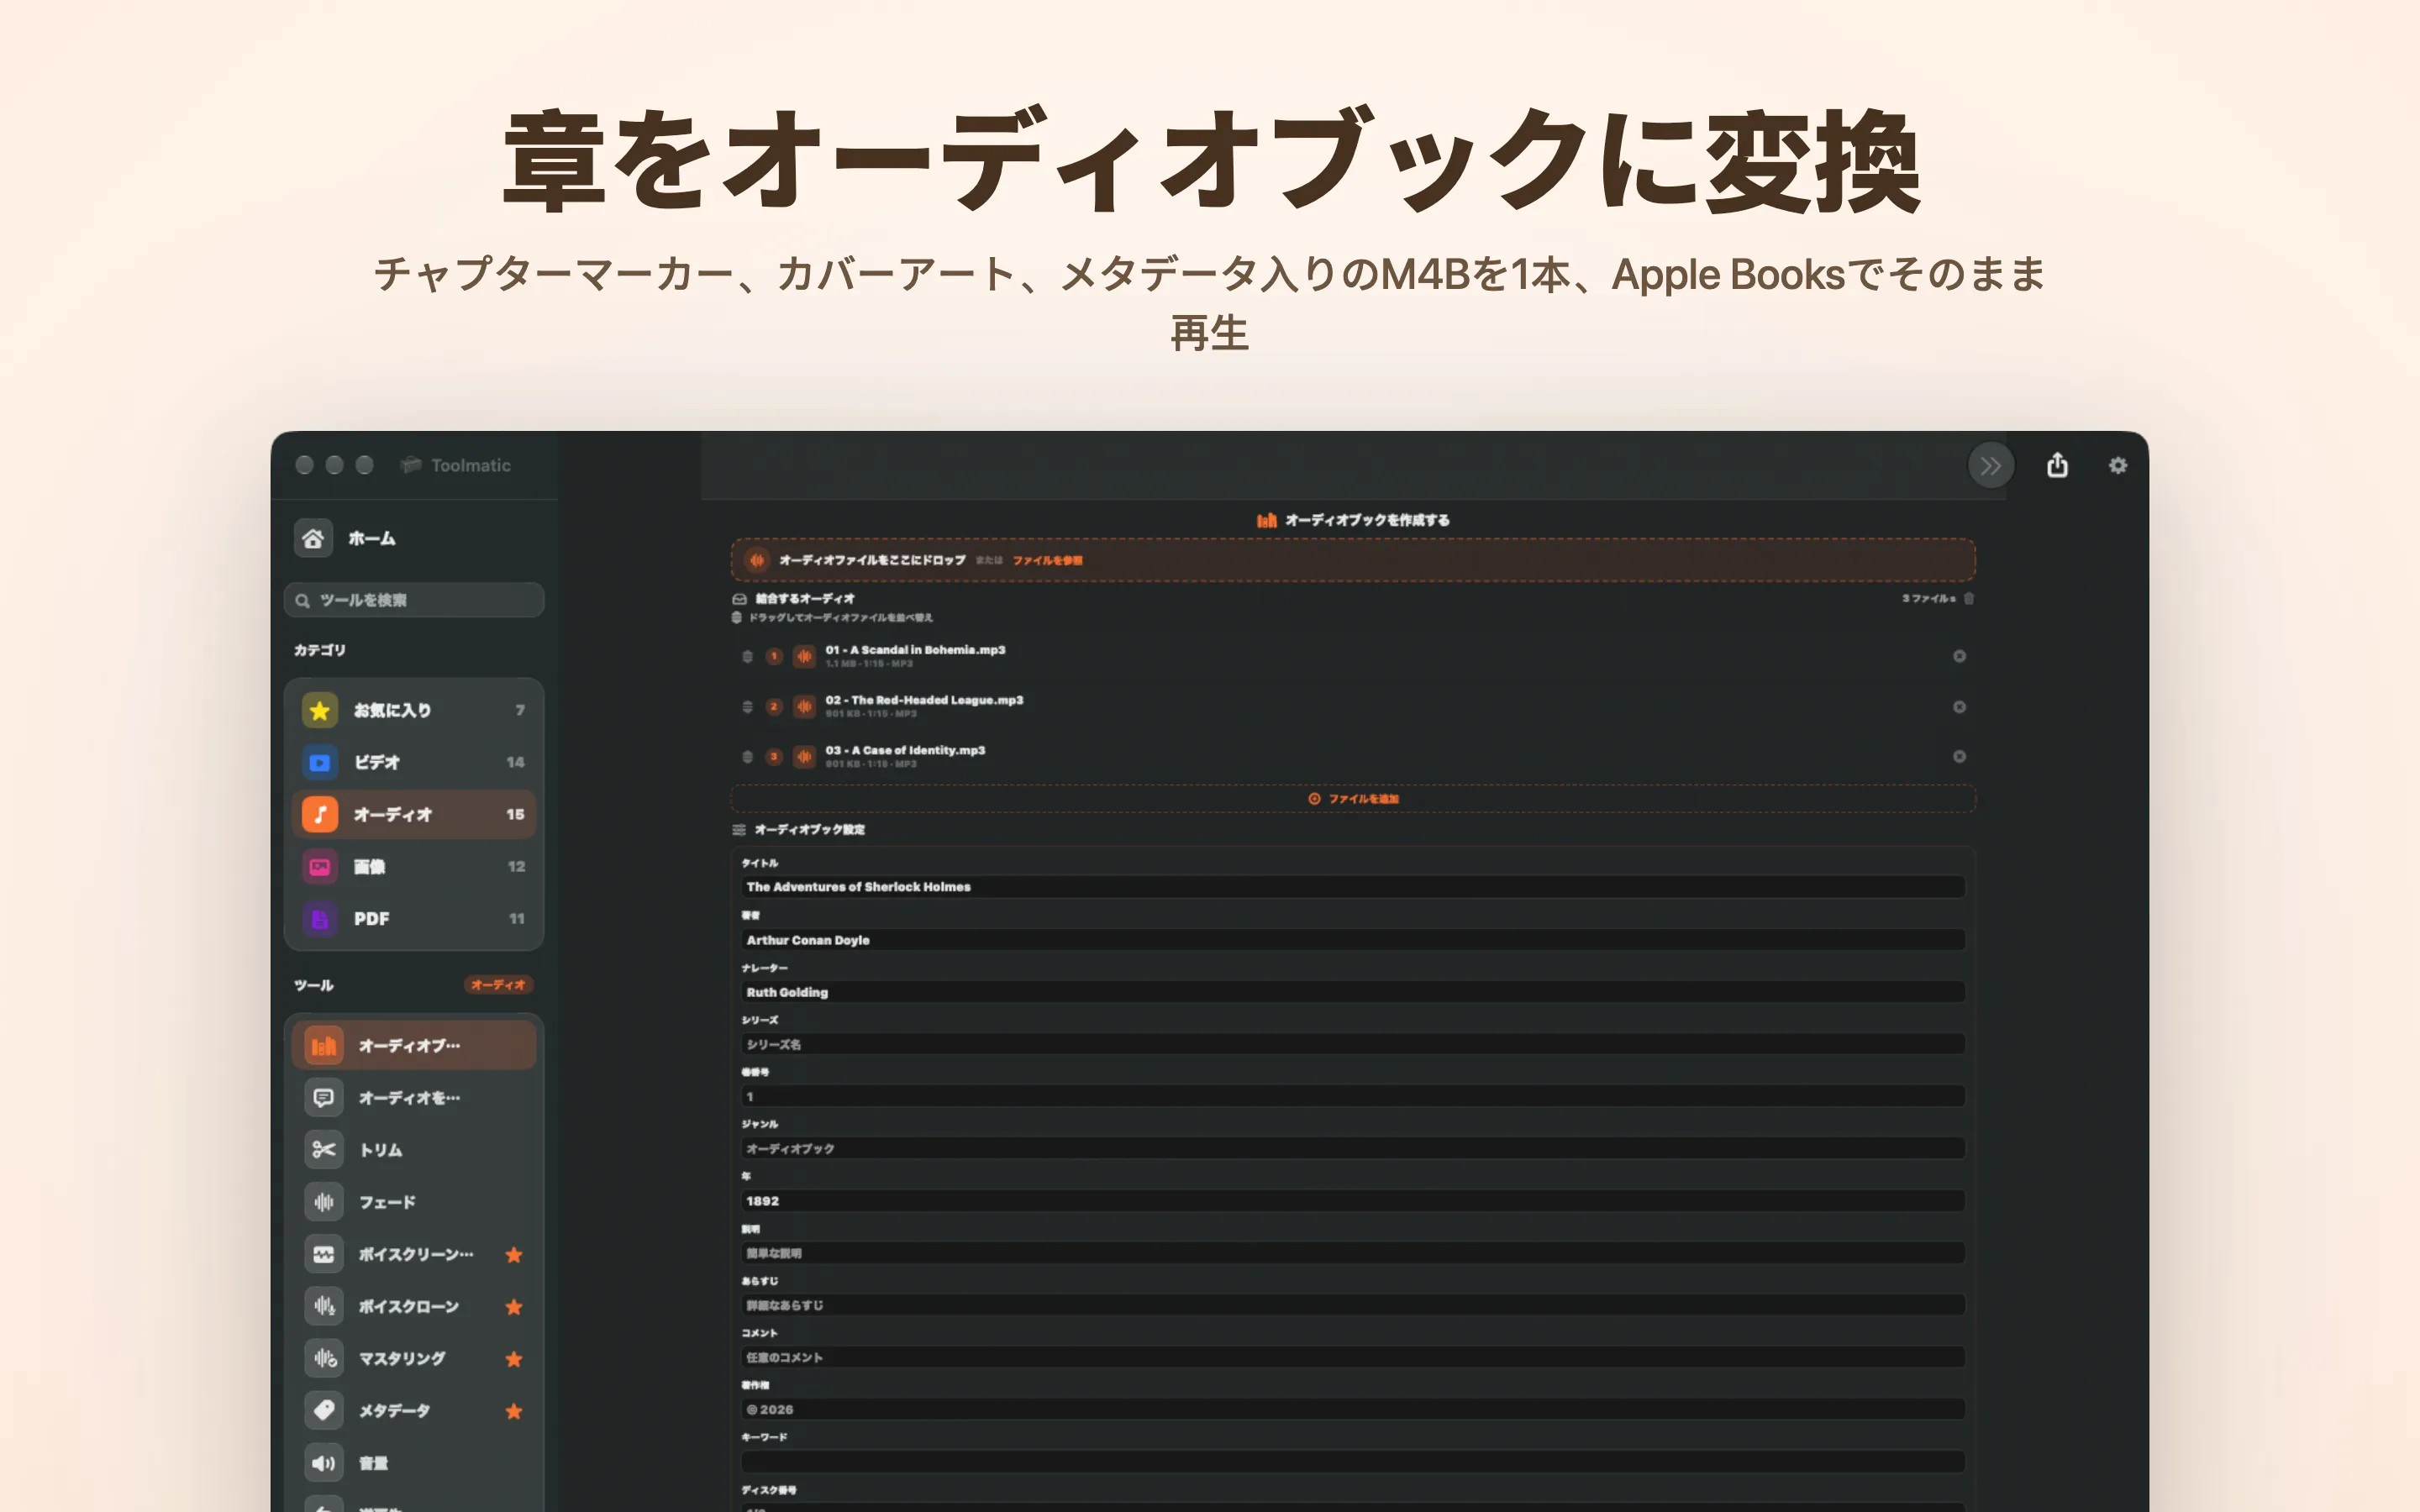Select the Favorites category star icon
Viewport: 2420px width, 1512px height.
tap(320, 710)
